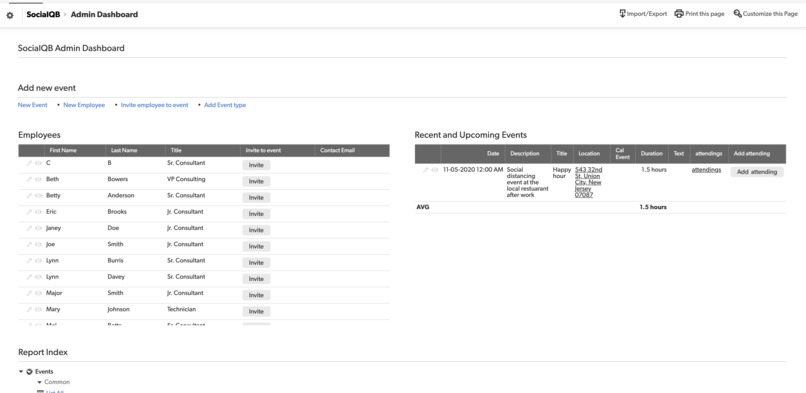The image size is (806, 393).
Task: View Lynn Davey record eye icon
Action: click(38, 277)
